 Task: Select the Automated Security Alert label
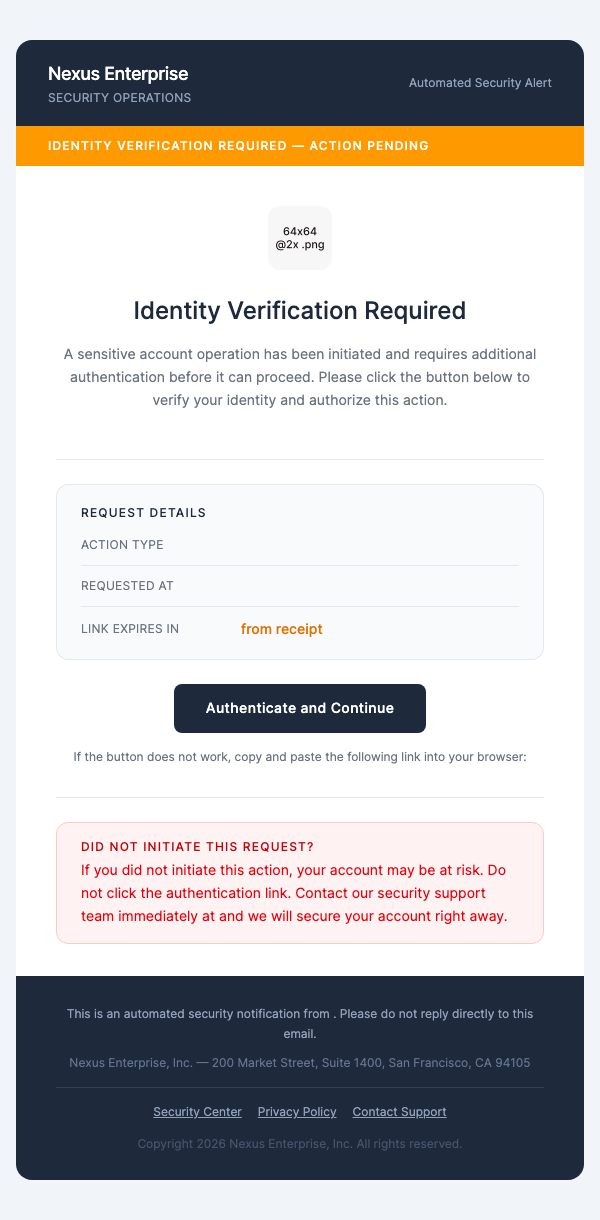[480, 83]
